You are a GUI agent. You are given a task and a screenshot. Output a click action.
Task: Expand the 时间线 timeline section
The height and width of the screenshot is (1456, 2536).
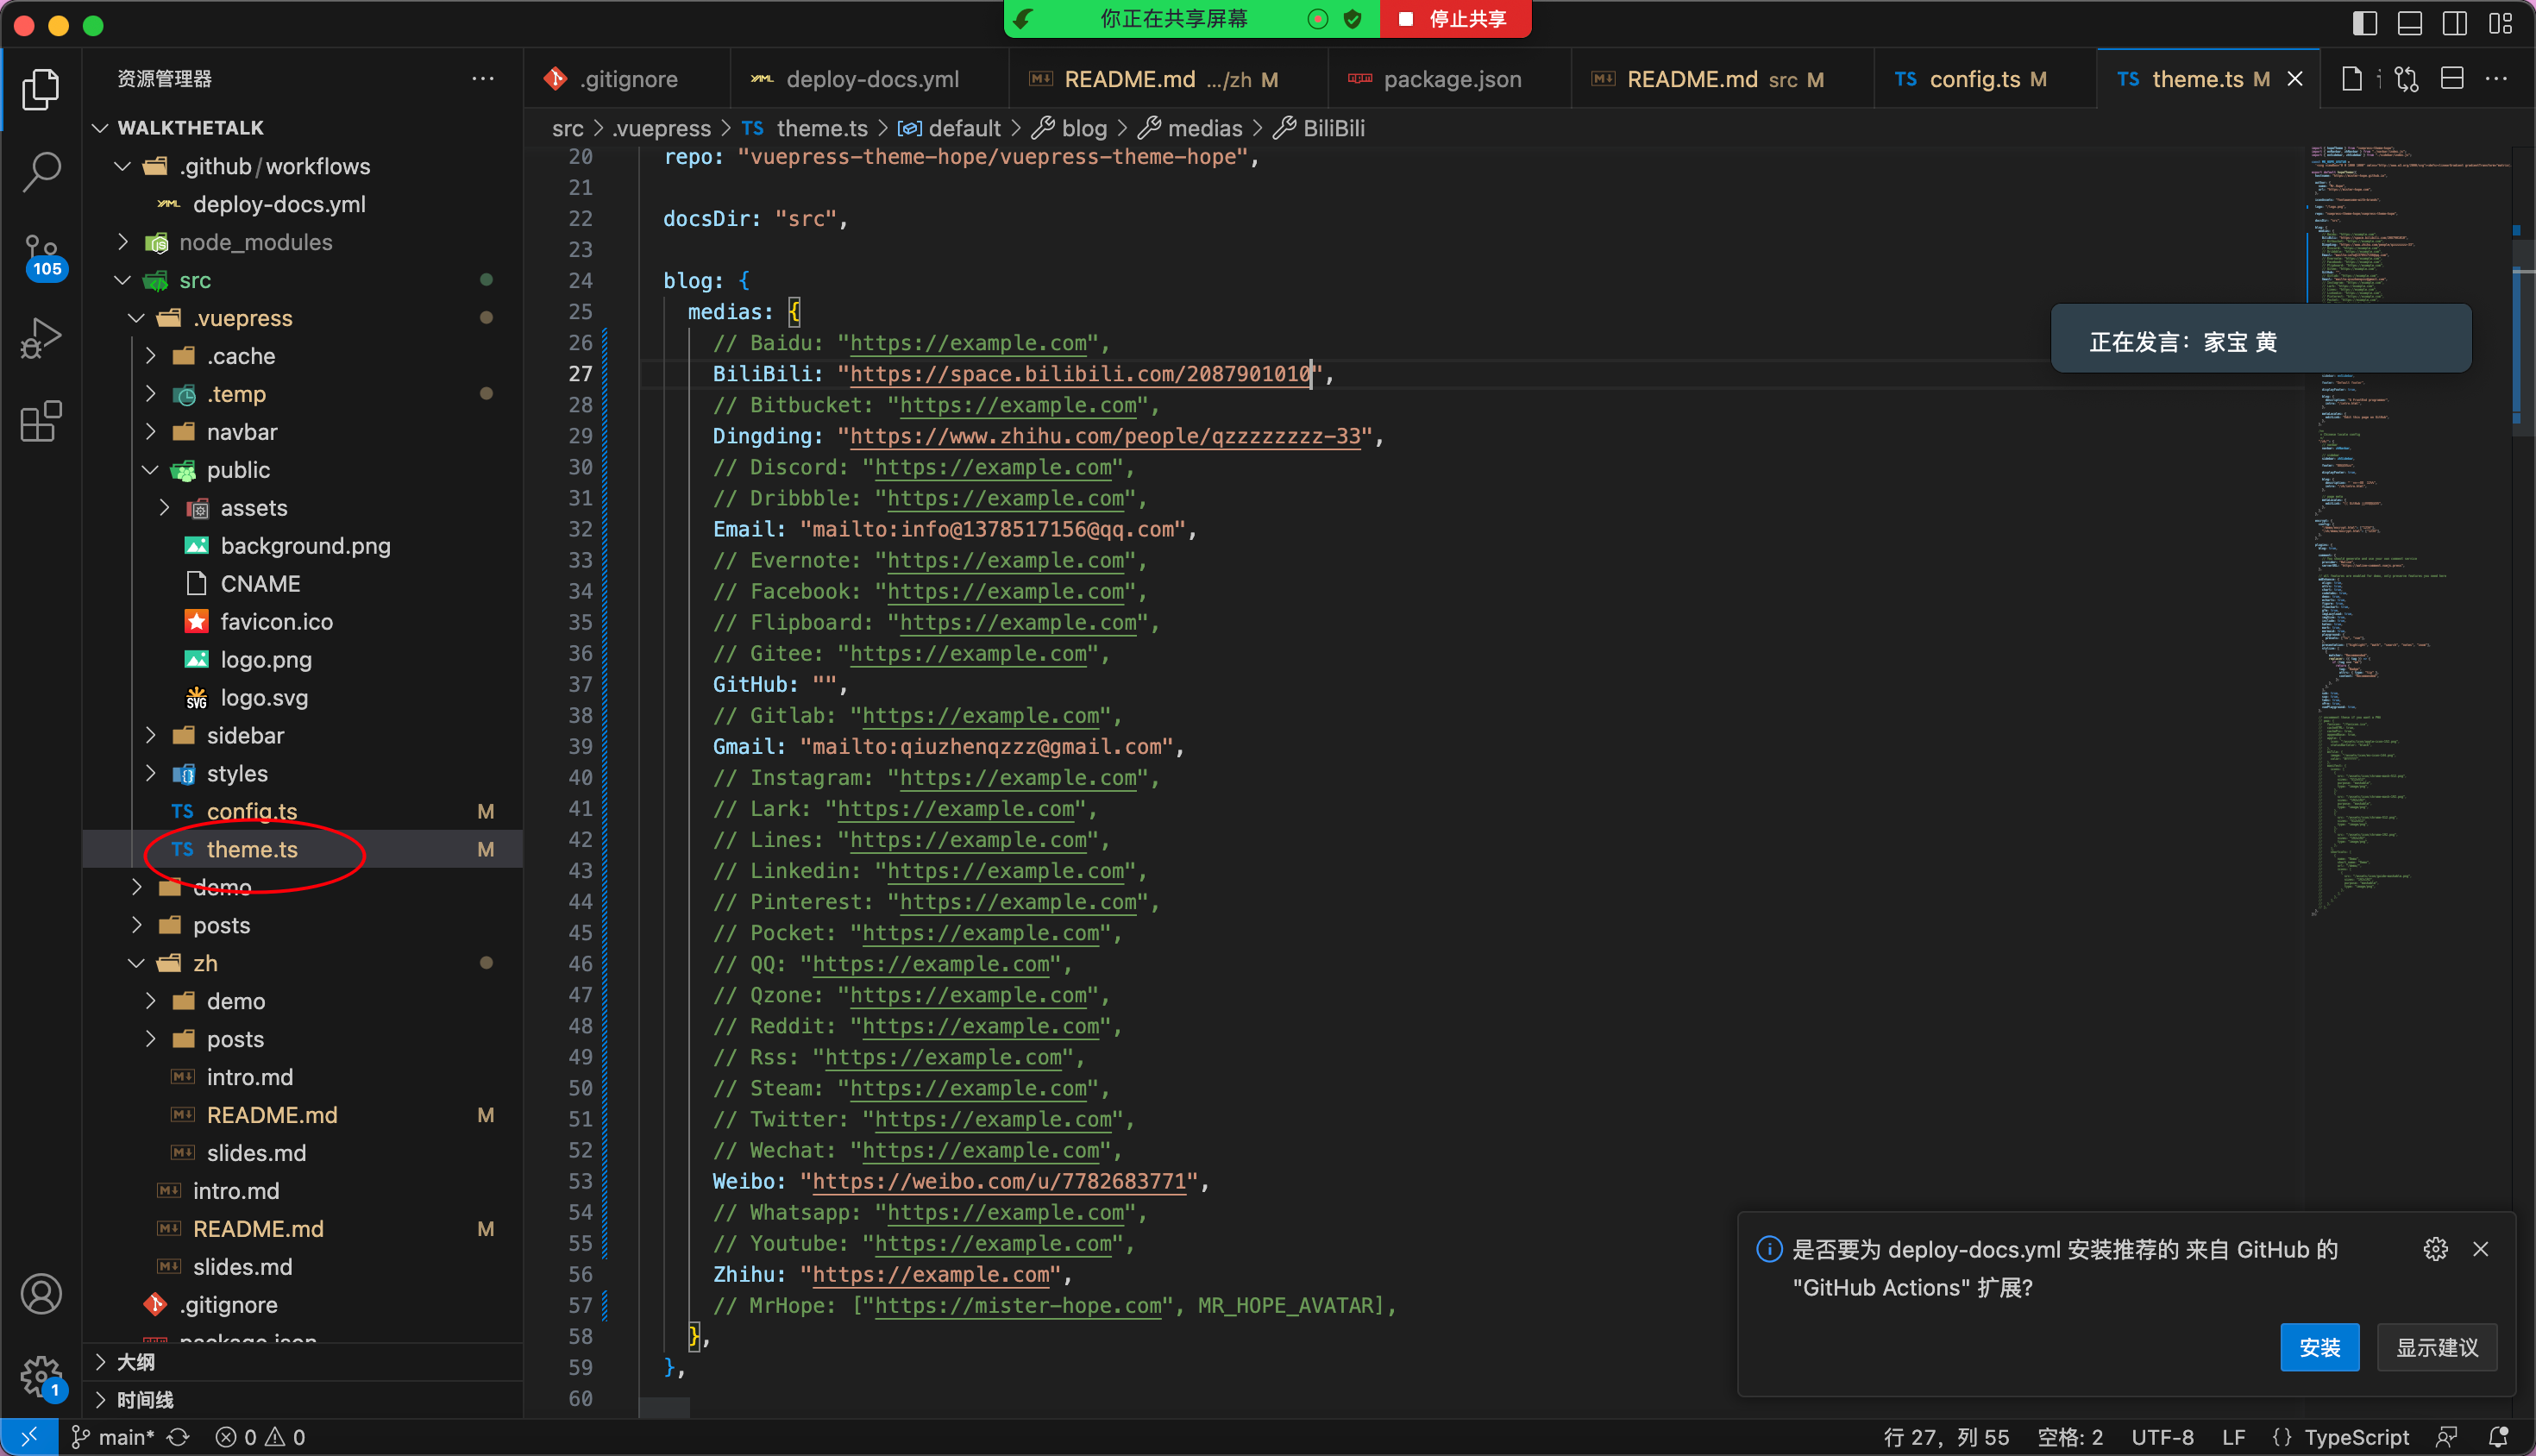(302, 1400)
